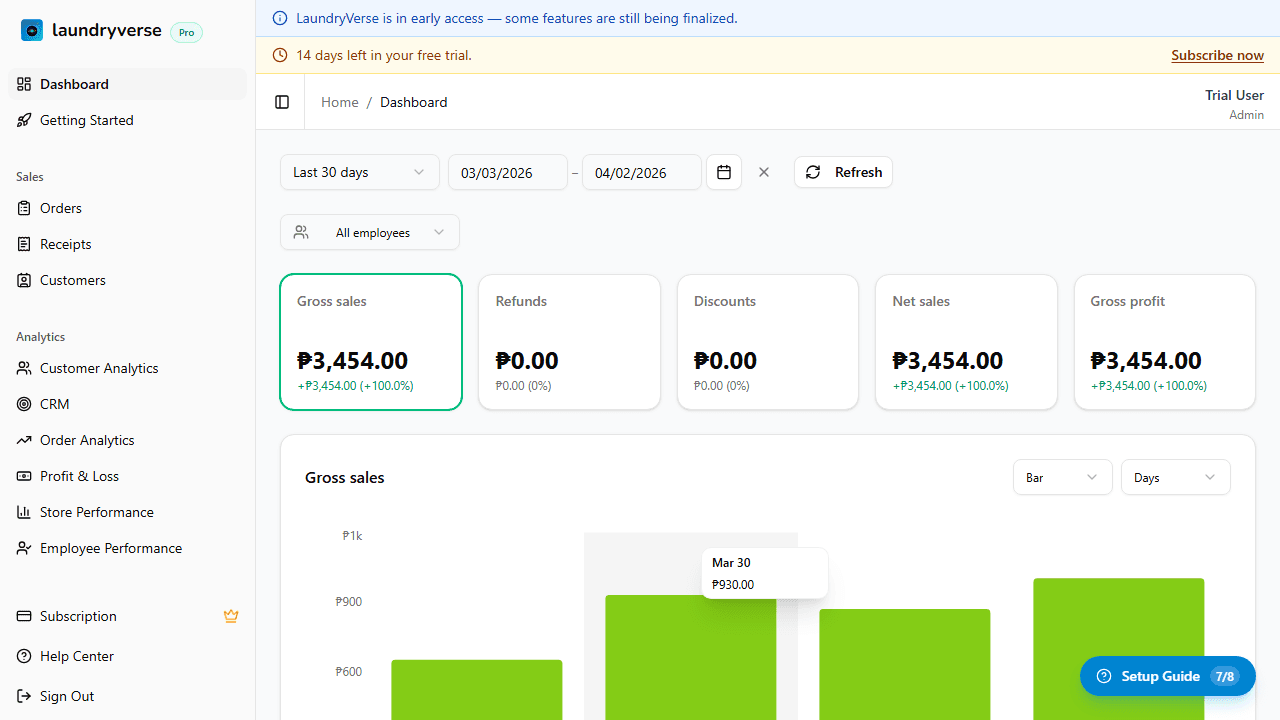Go to Home via breadcrumb
The image size is (1280, 720).
[x=339, y=101]
